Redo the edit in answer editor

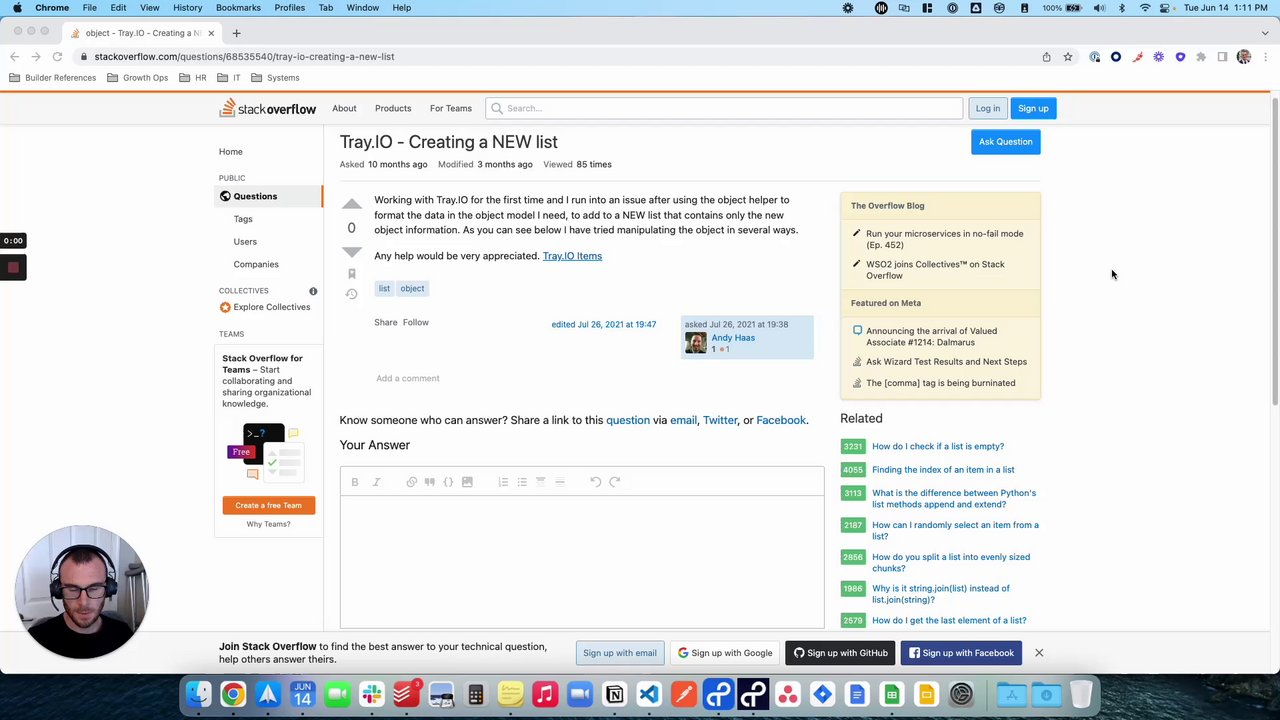point(614,482)
